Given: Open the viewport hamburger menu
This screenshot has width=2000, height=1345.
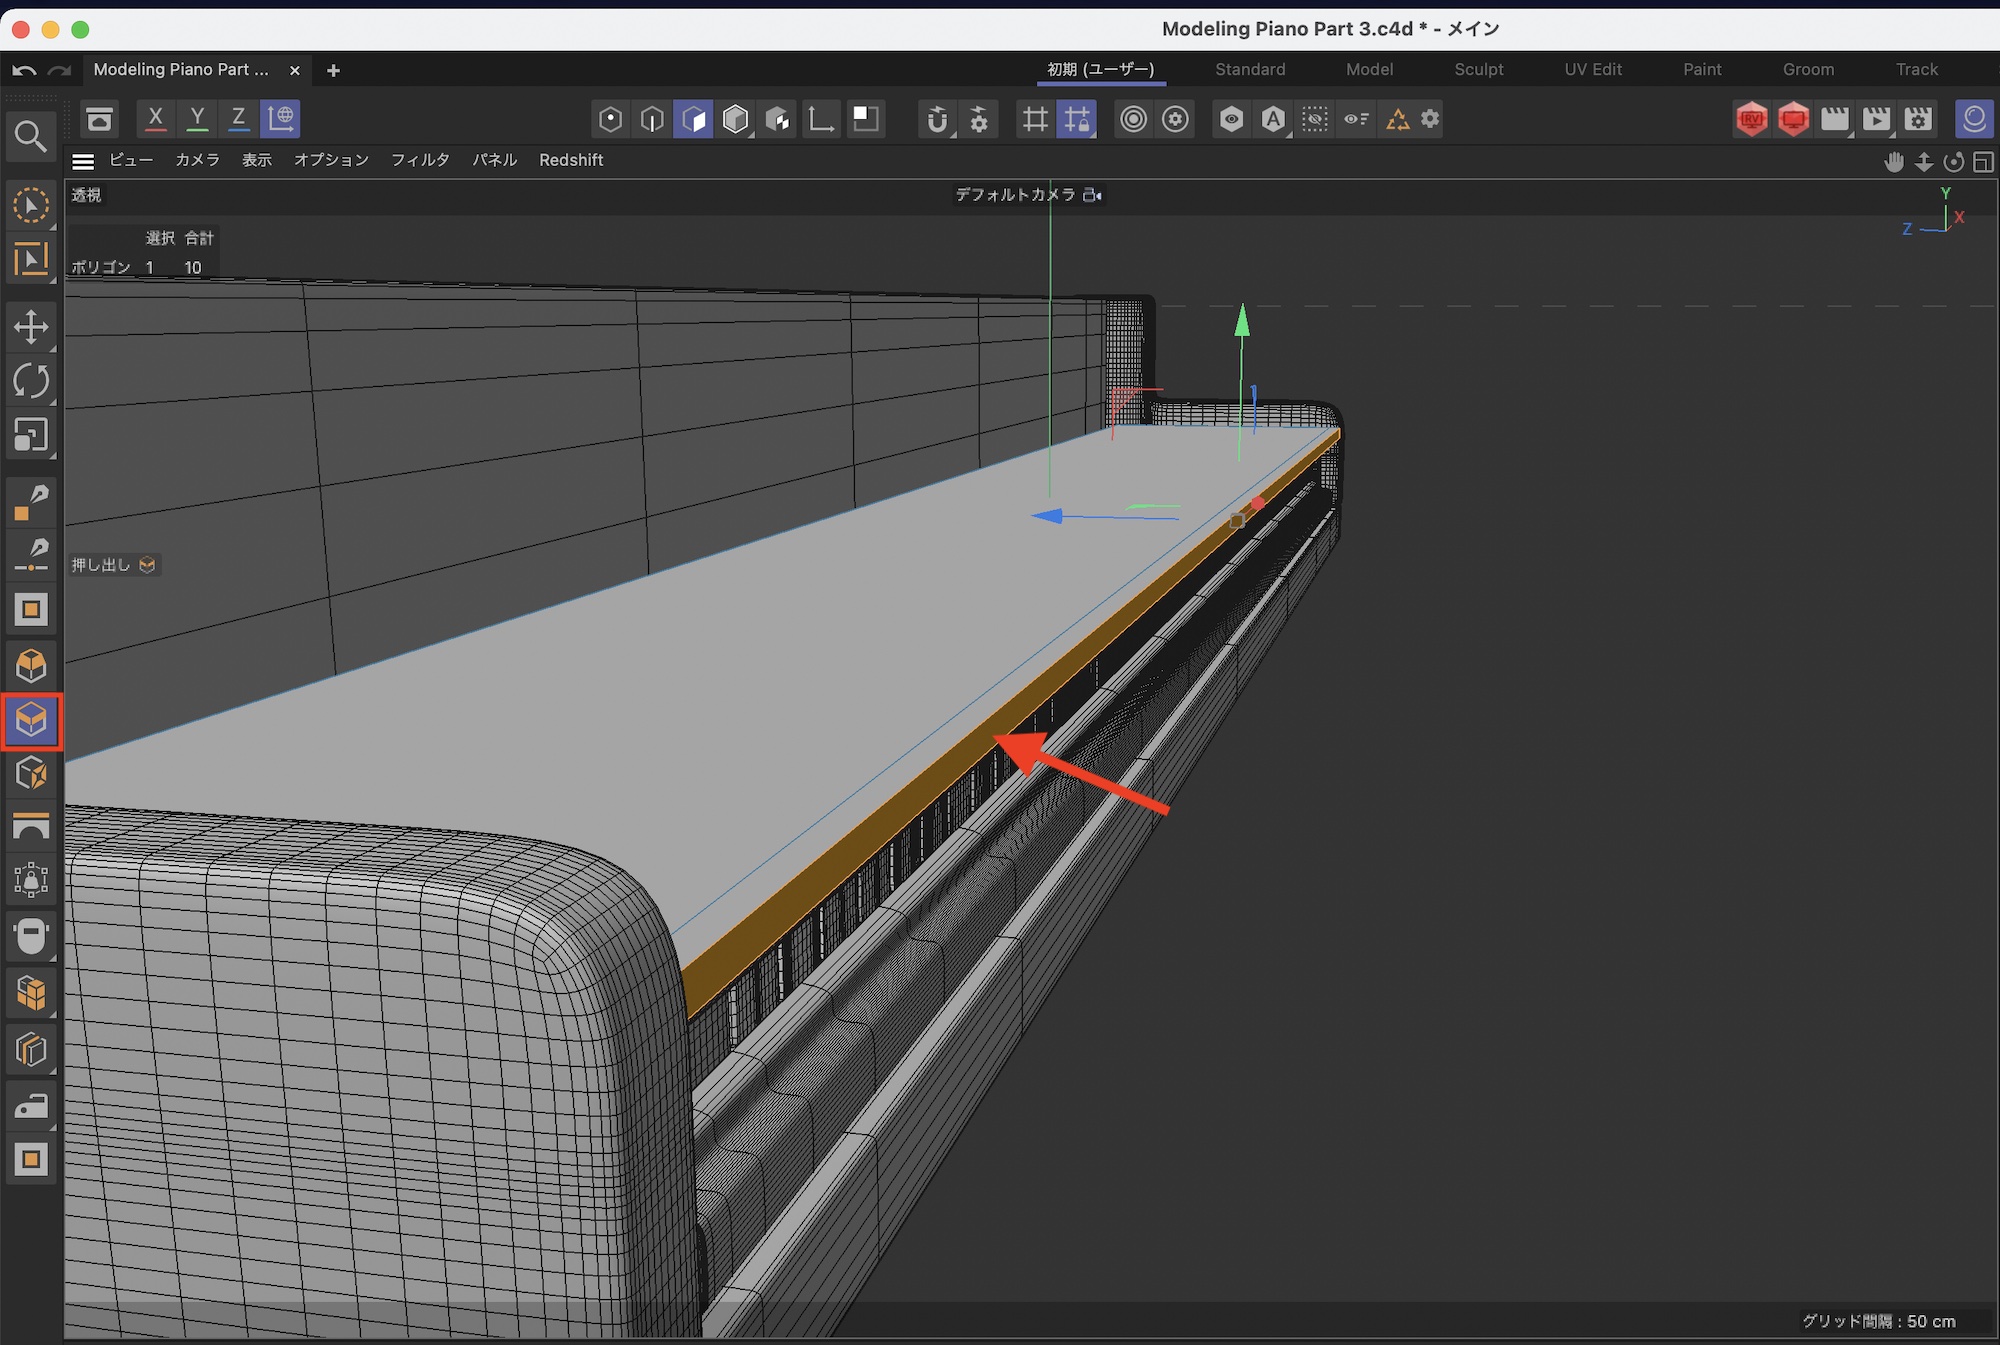Looking at the screenshot, I should click(x=83, y=160).
